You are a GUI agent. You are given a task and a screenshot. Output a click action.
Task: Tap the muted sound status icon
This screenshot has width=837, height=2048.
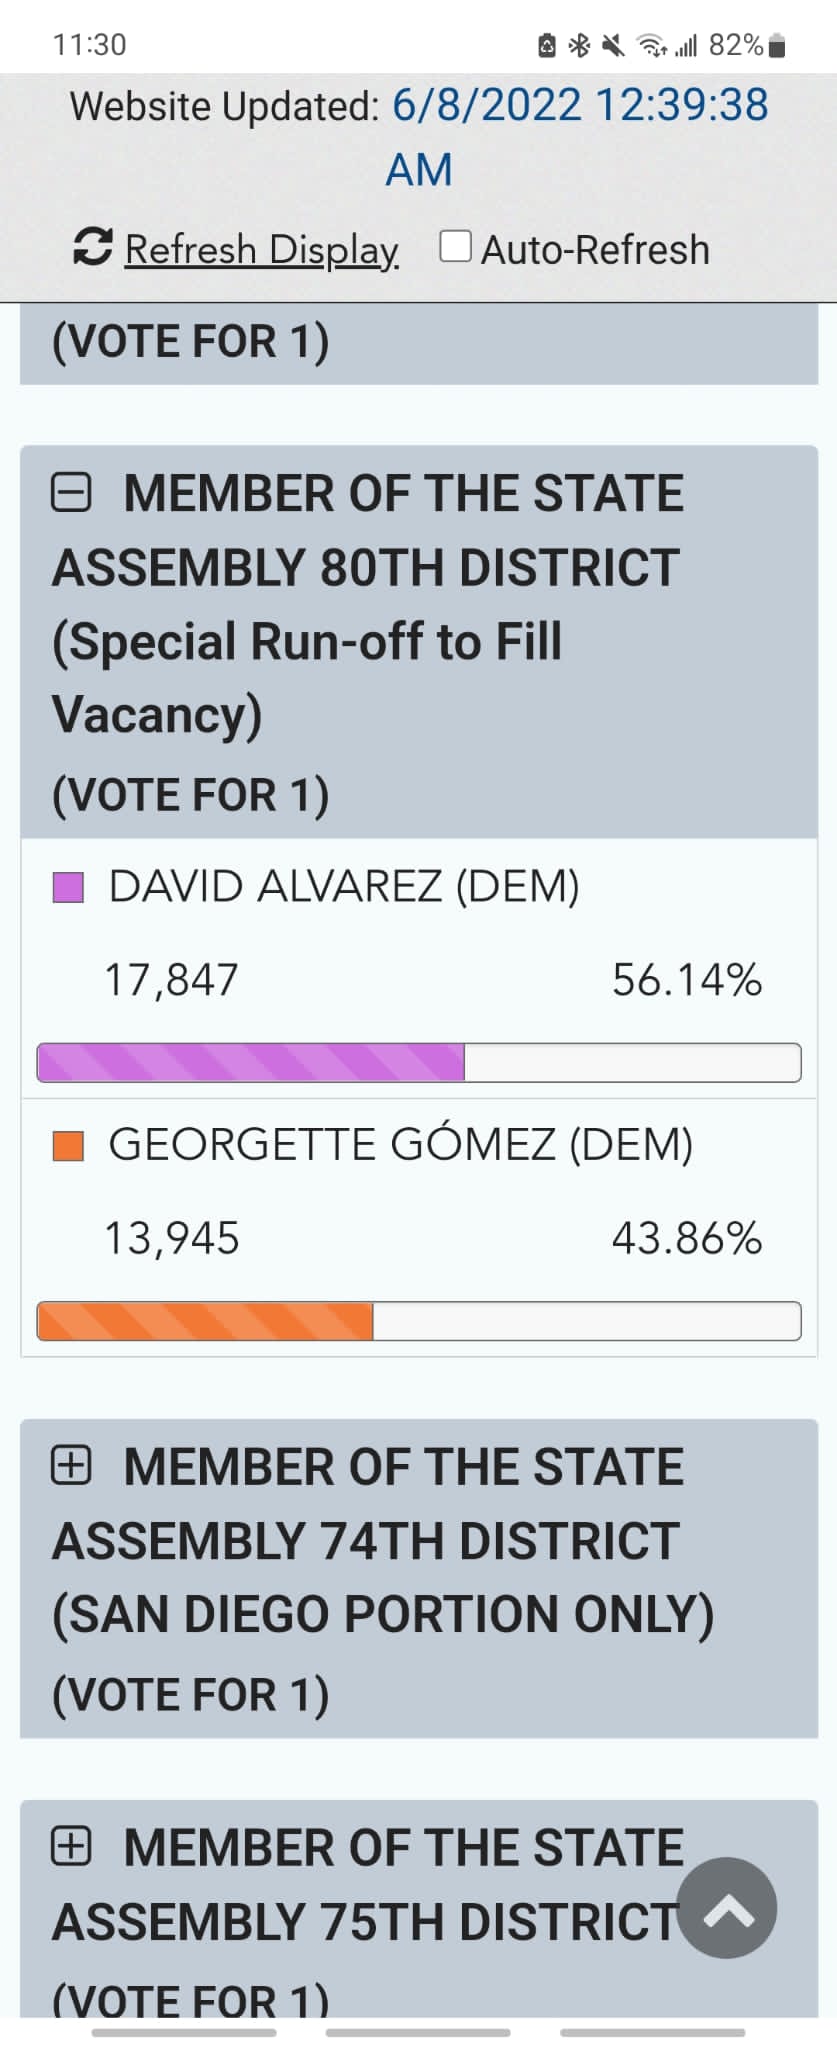click(612, 46)
